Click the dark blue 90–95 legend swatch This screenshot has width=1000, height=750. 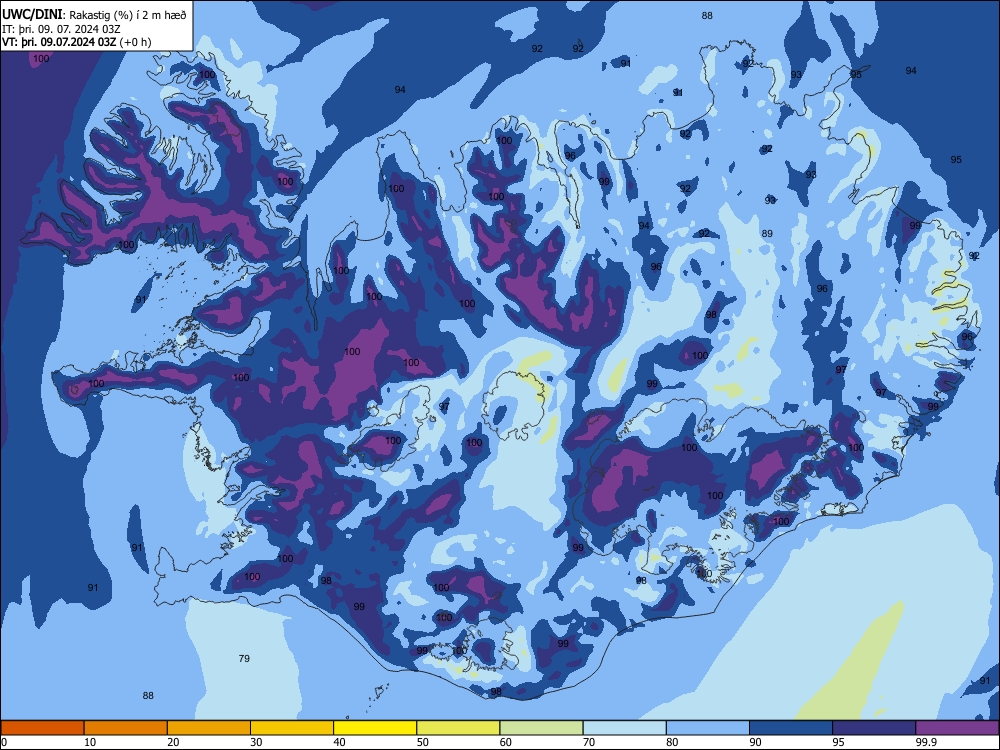[x=791, y=728]
